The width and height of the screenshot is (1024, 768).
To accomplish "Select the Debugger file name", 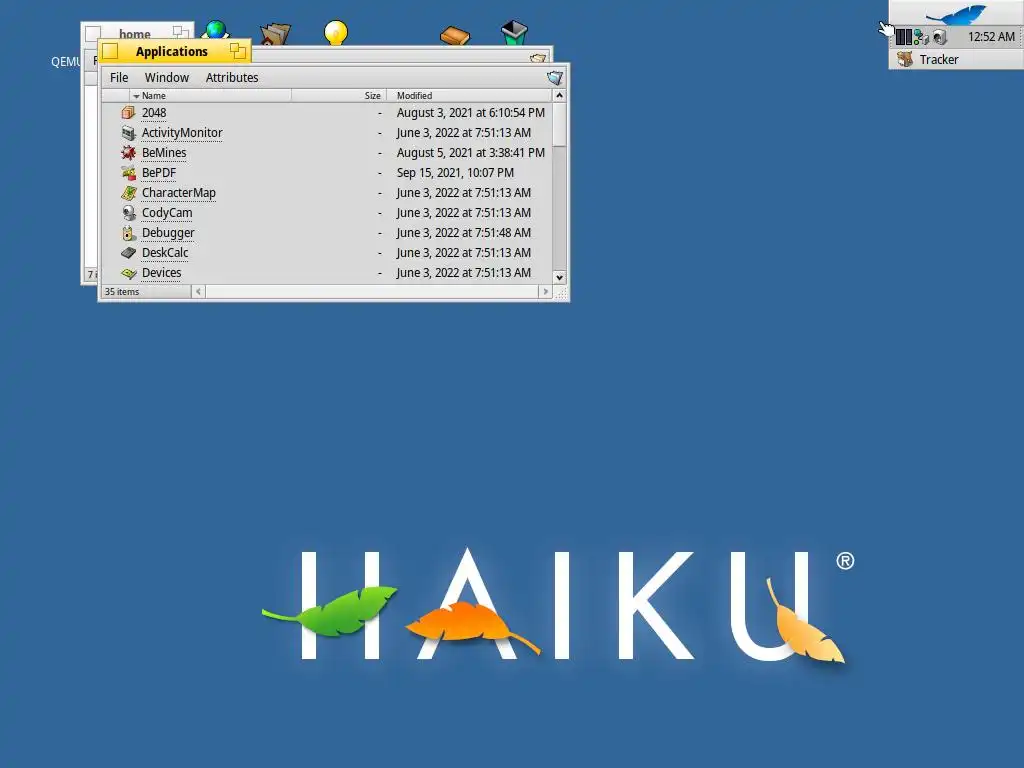I will pos(168,233).
